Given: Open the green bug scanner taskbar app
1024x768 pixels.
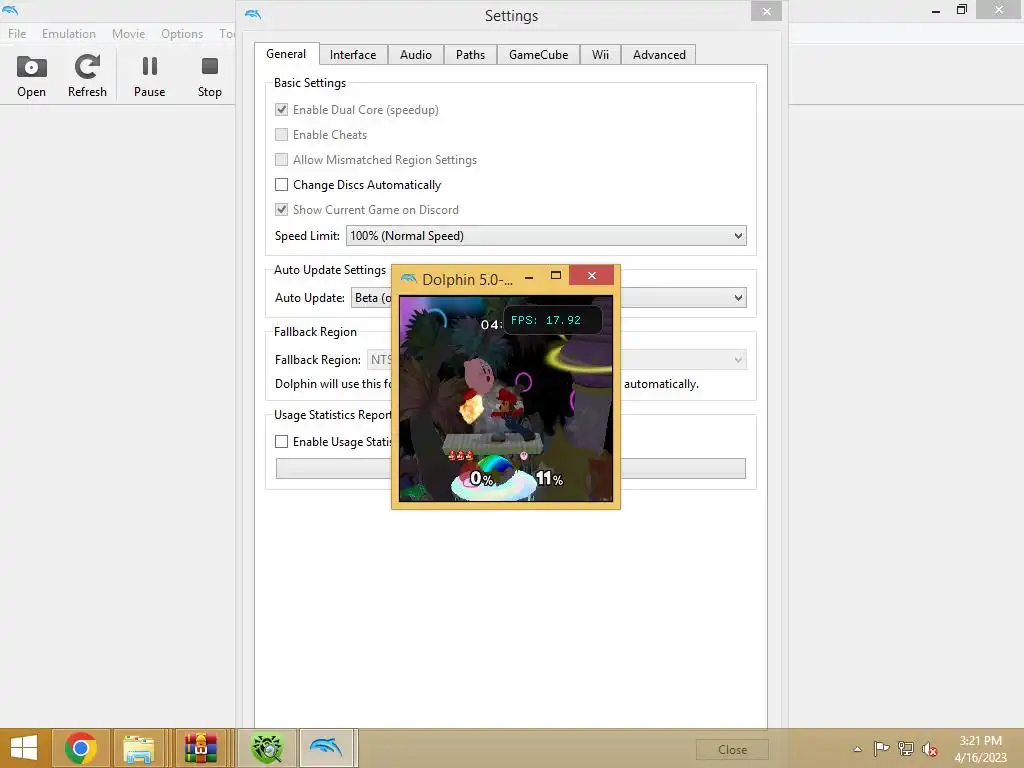Looking at the screenshot, I should pyautogui.click(x=267, y=748).
